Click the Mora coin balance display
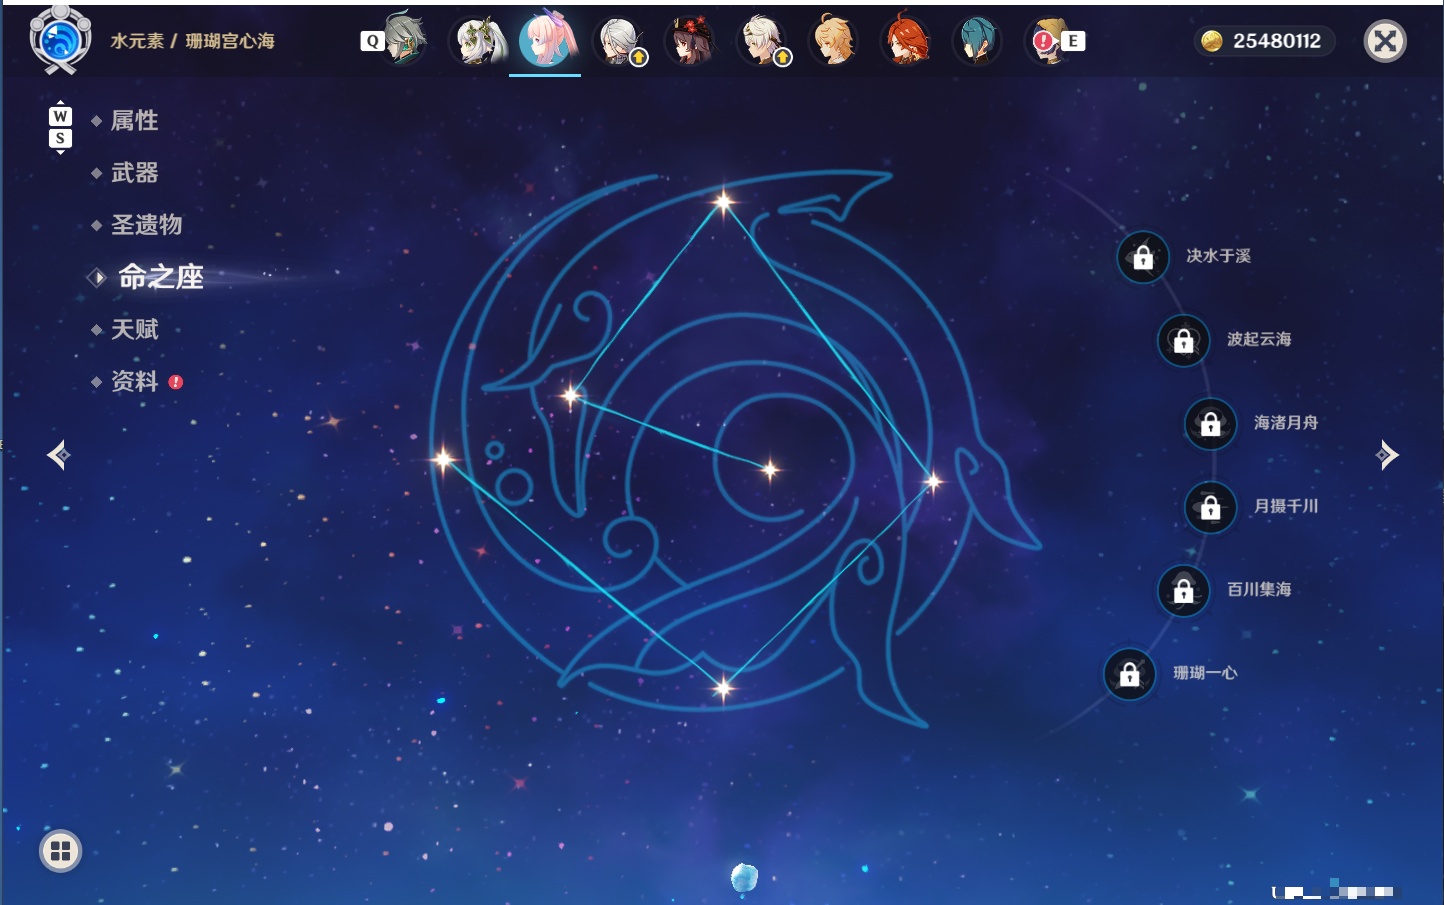 tap(1263, 41)
